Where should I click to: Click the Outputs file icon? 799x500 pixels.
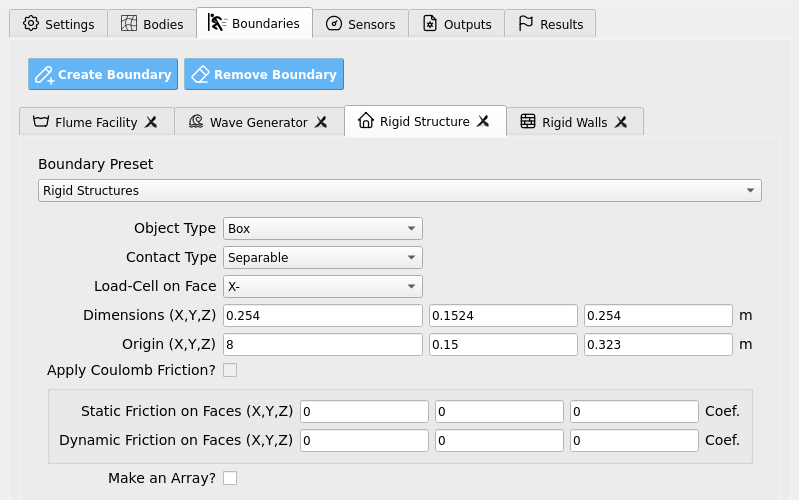pos(430,23)
